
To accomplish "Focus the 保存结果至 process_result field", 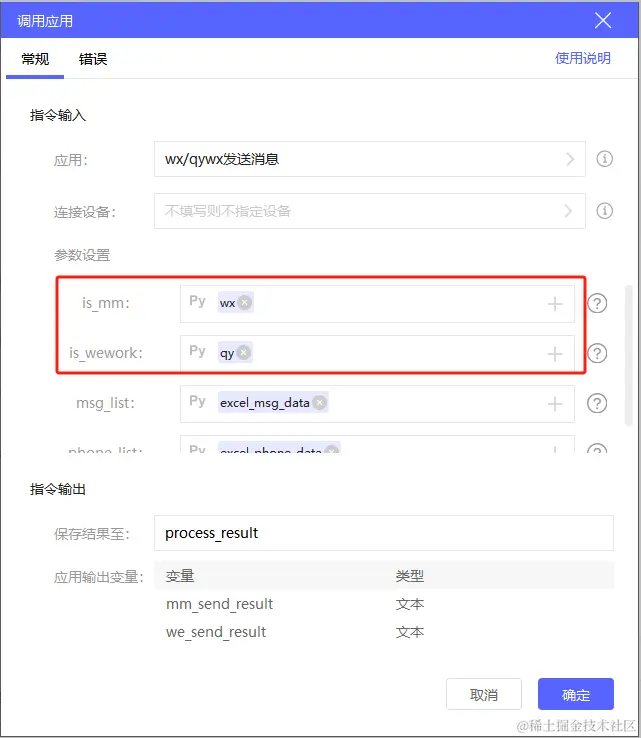I will 384,533.
